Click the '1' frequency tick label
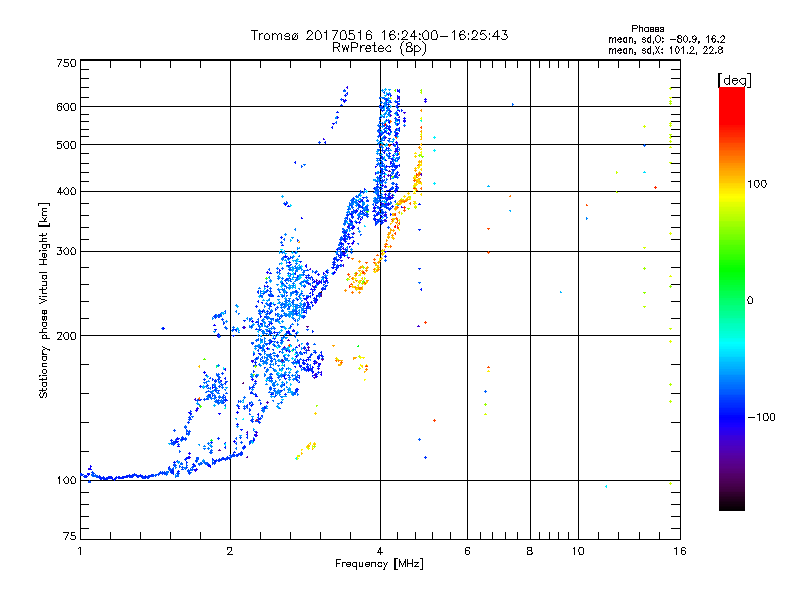Image resolution: width=800 pixels, height=600 pixels. (x=80, y=551)
